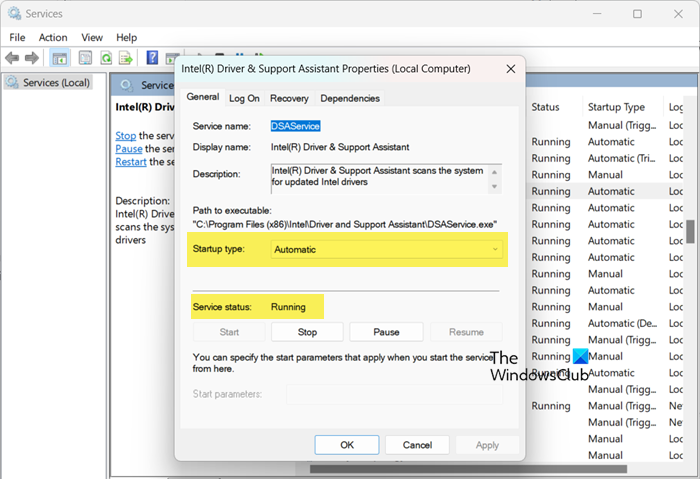Minimize the Services window
This screenshot has width=700, height=479.
click(x=596, y=14)
